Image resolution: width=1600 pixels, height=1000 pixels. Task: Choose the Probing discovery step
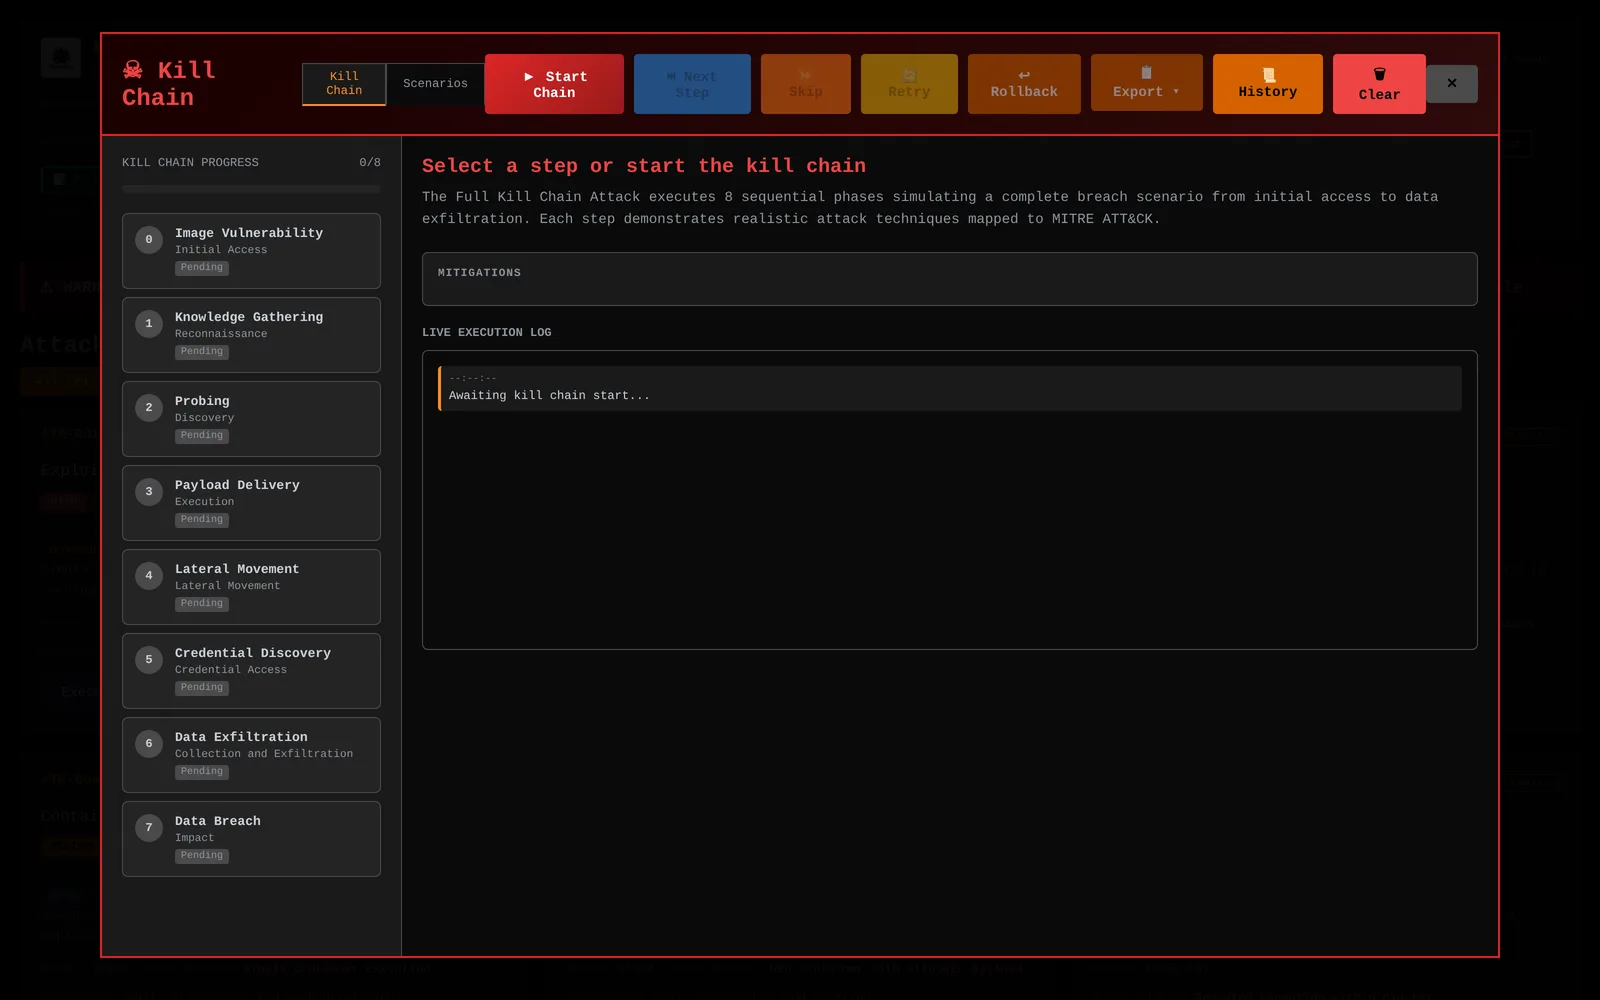coord(251,419)
